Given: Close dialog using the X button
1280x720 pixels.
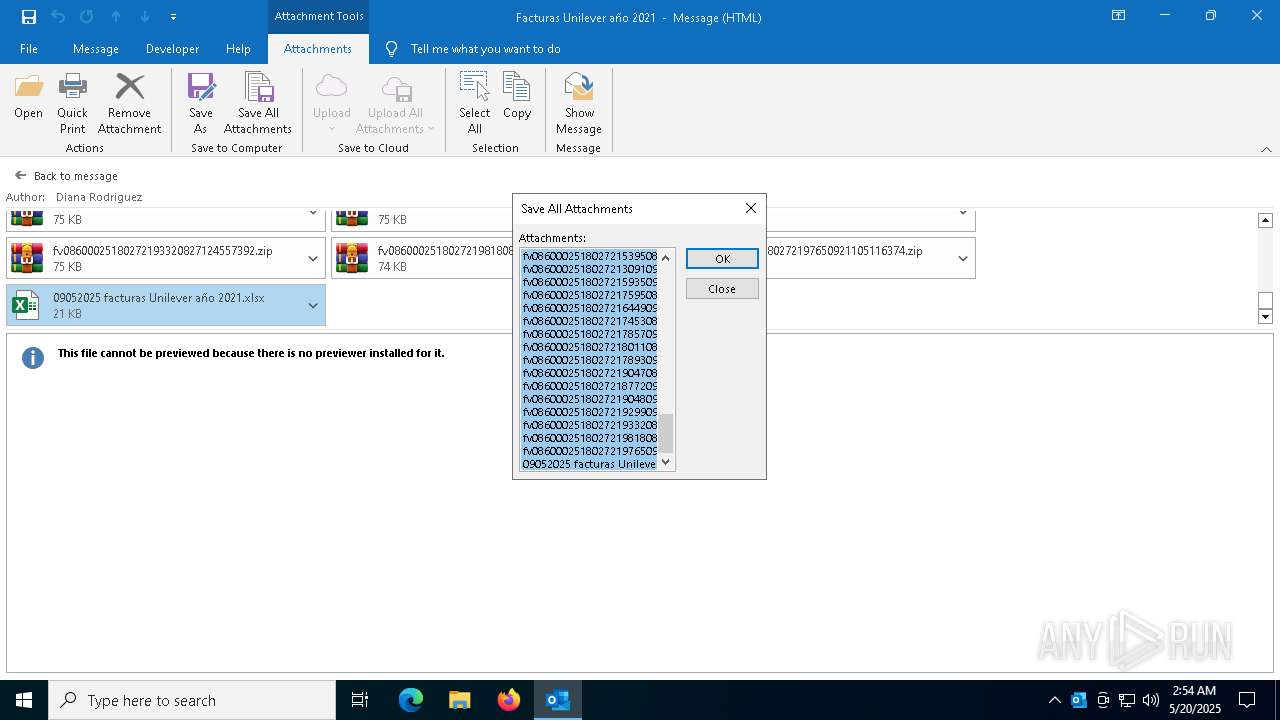Looking at the screenshot, I should (751, 208).
